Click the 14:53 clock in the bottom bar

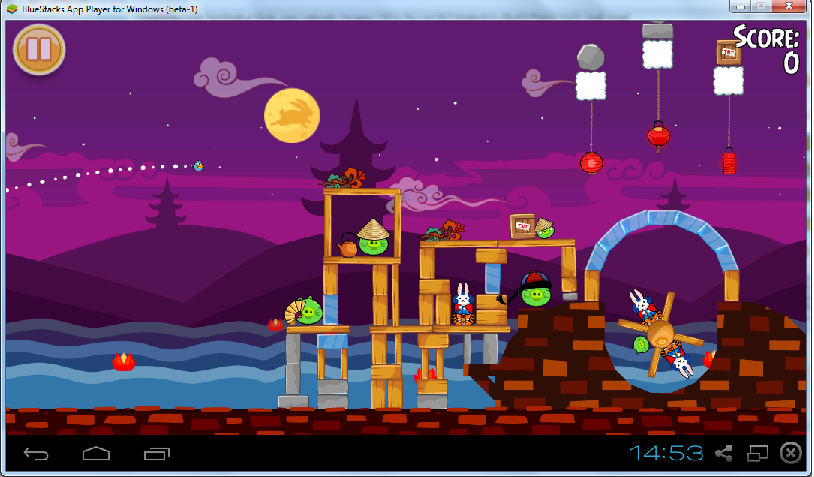click(667, 453)
